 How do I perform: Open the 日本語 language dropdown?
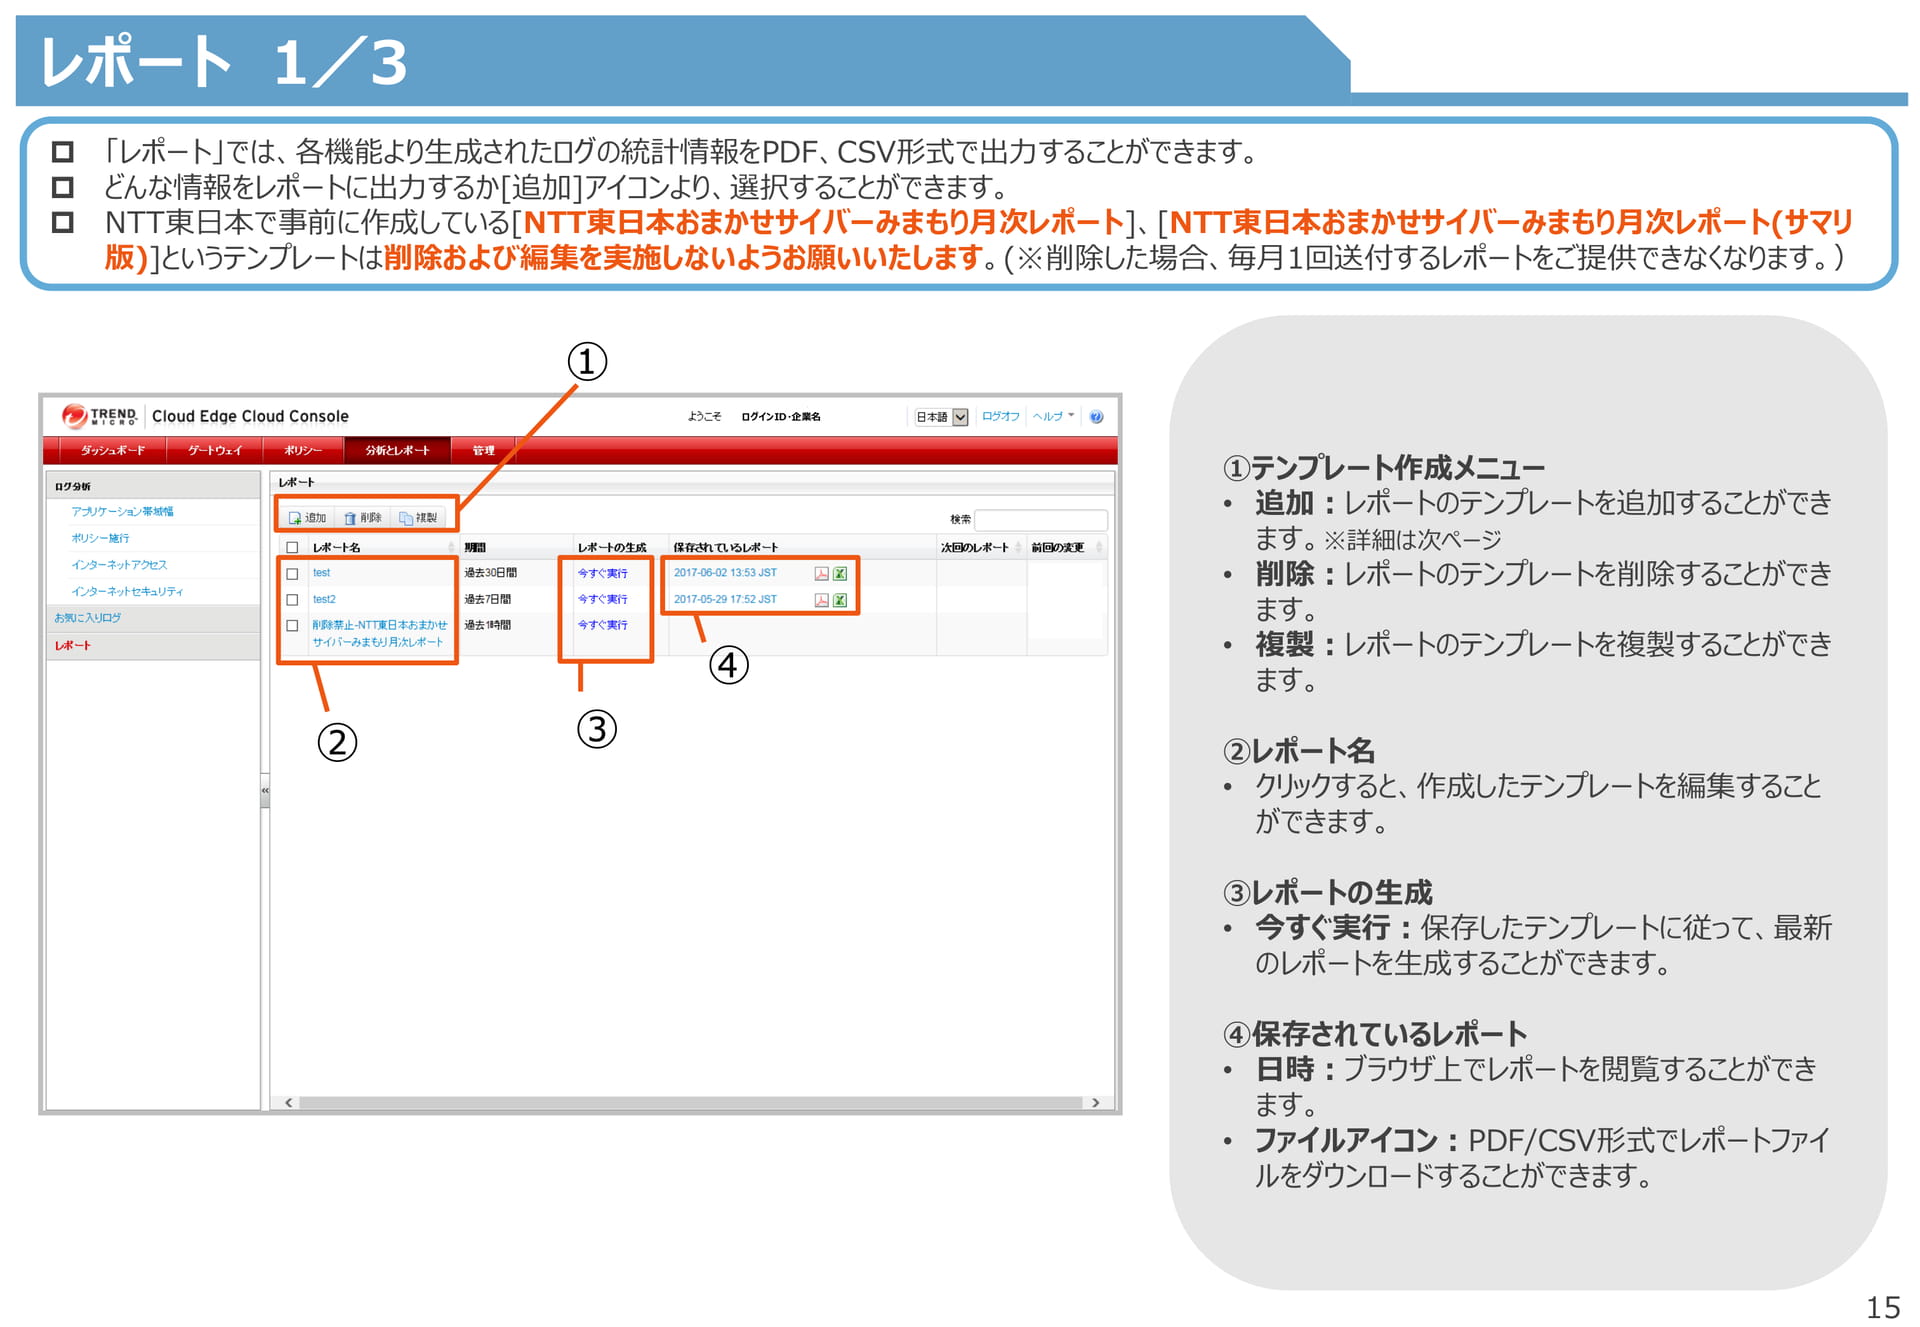coord(942,417)
